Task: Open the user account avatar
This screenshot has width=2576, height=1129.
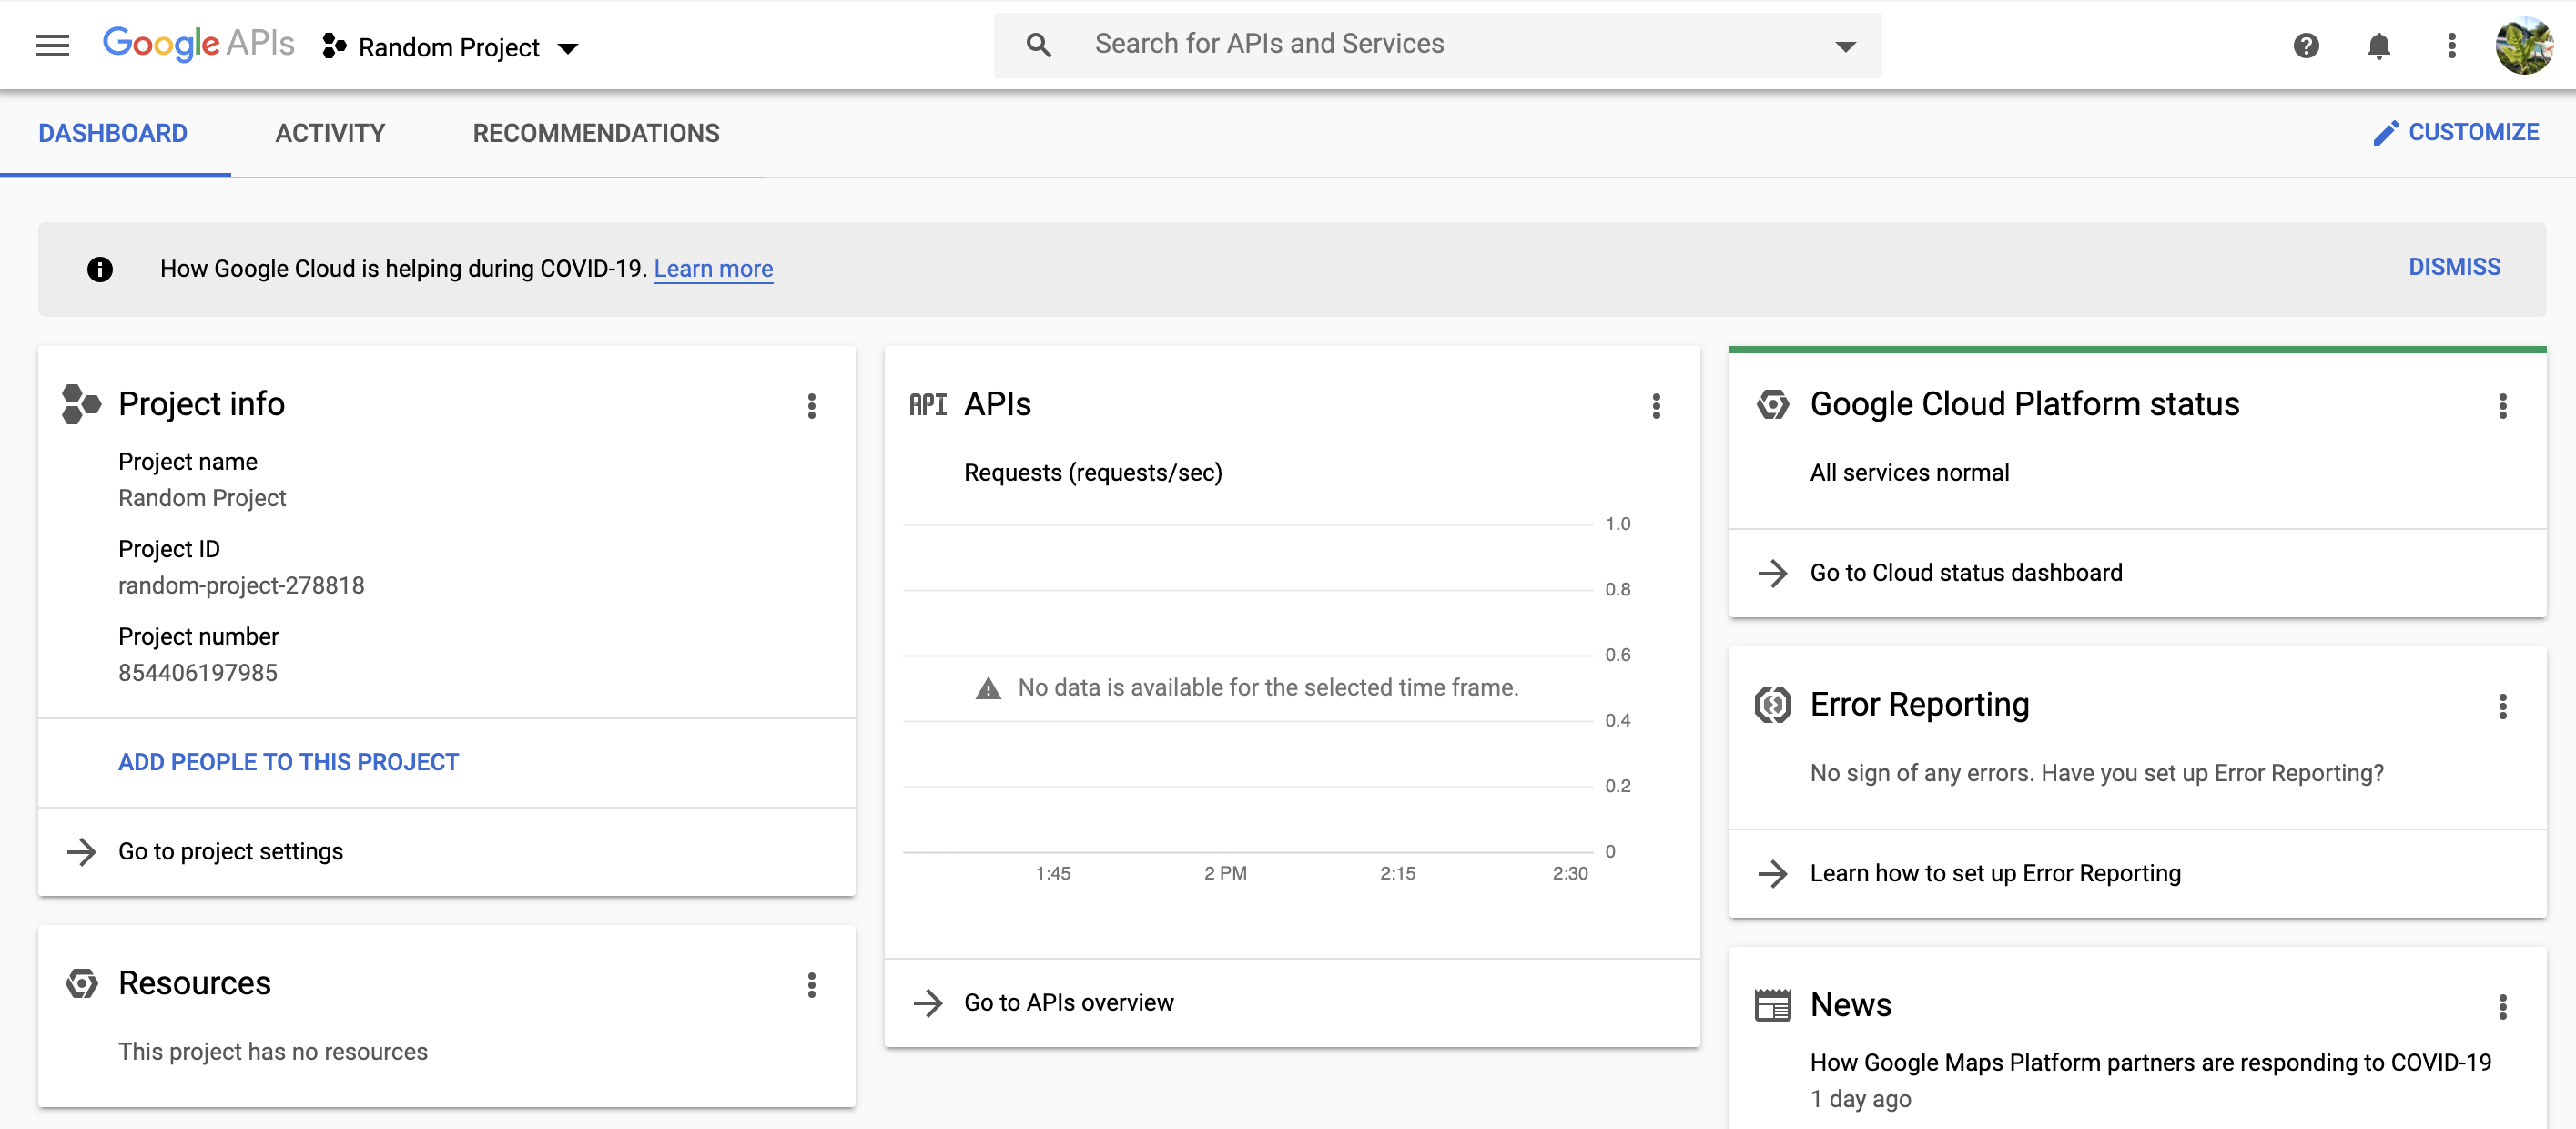Action: coord(2524,45)
